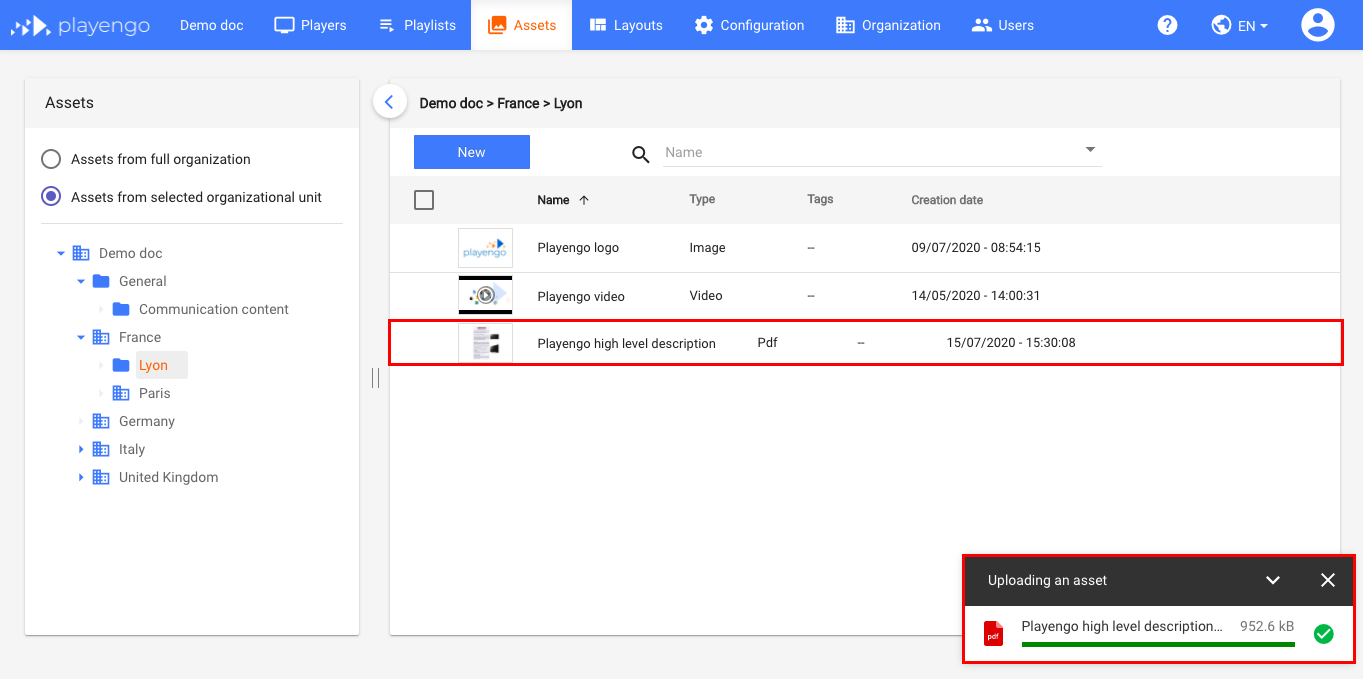1363x679 pixels.
Task: Collapse the Demo doc tree node
Action: 61,253
